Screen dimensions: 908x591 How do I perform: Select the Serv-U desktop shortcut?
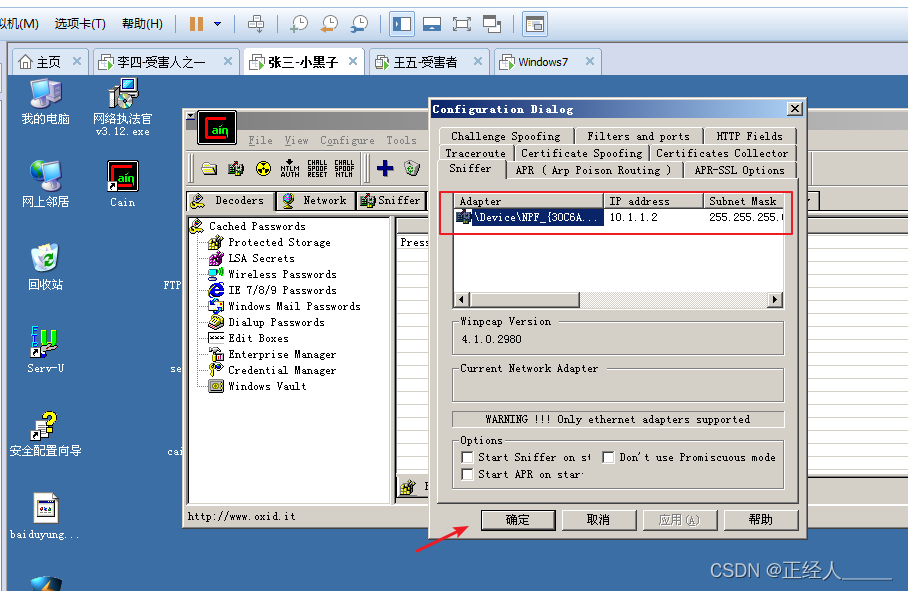coord(46,350)
